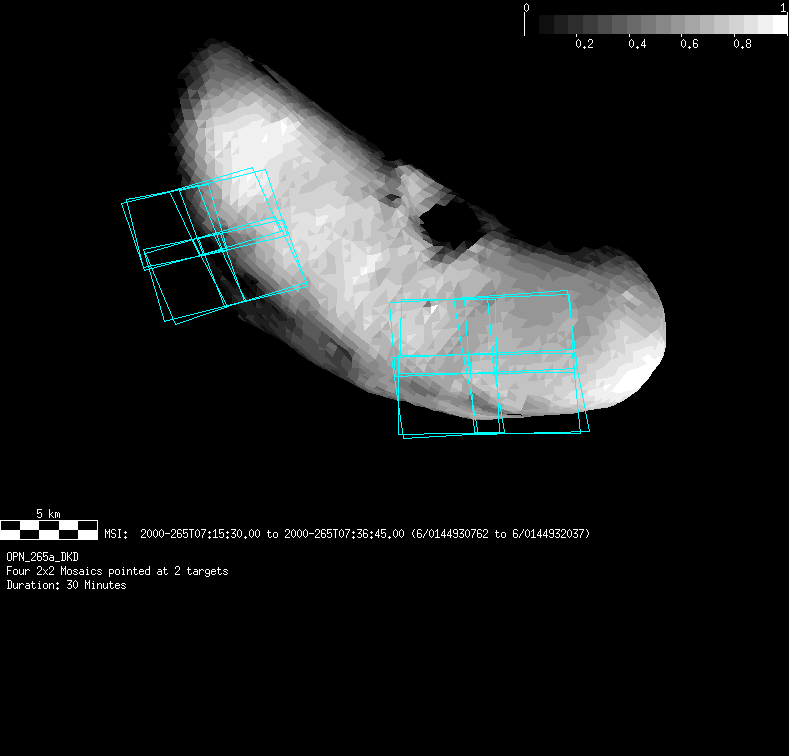The width and height of the screenshot is (789, 756).
Task: Click the 0.6 tick label on legend
Action: (x=689, y=44)
